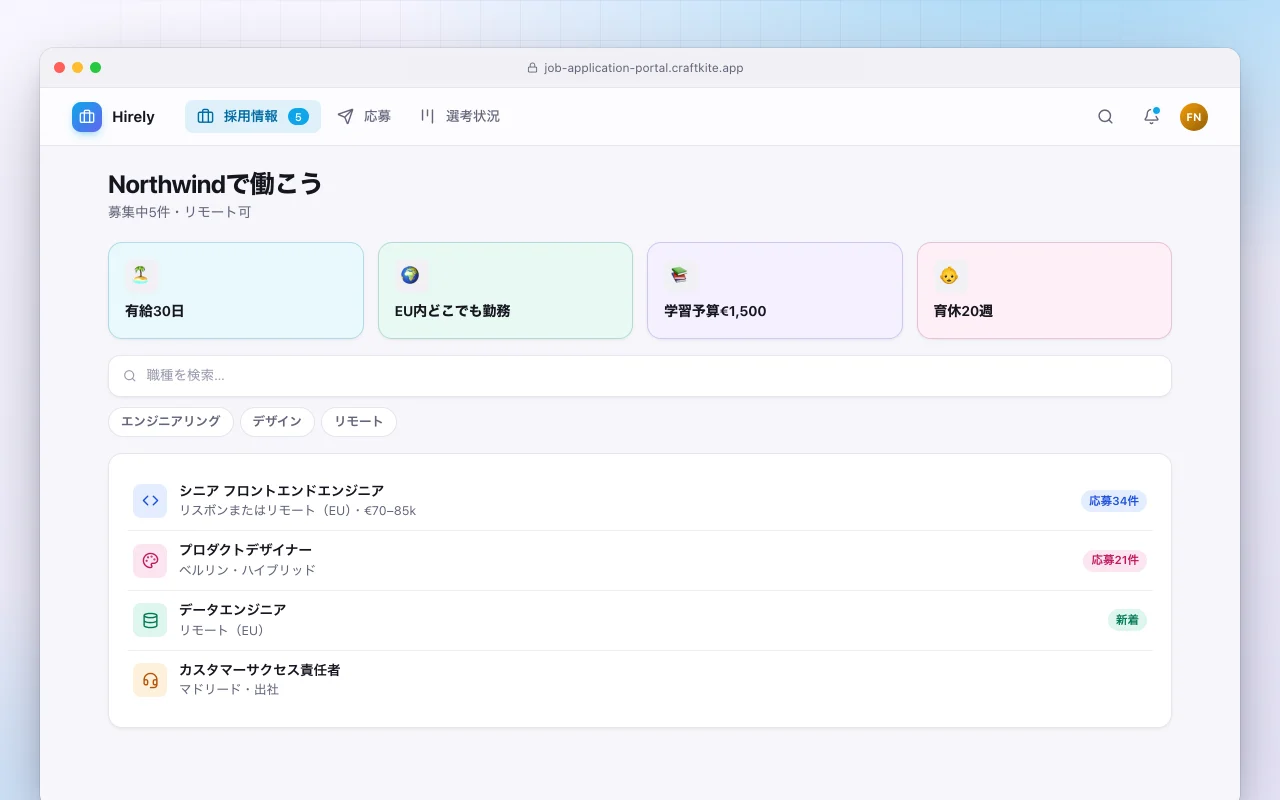Click the books emoji on 学習予算 card
The height and width of the screenshot is (800, 1280).
click(680, 275)
